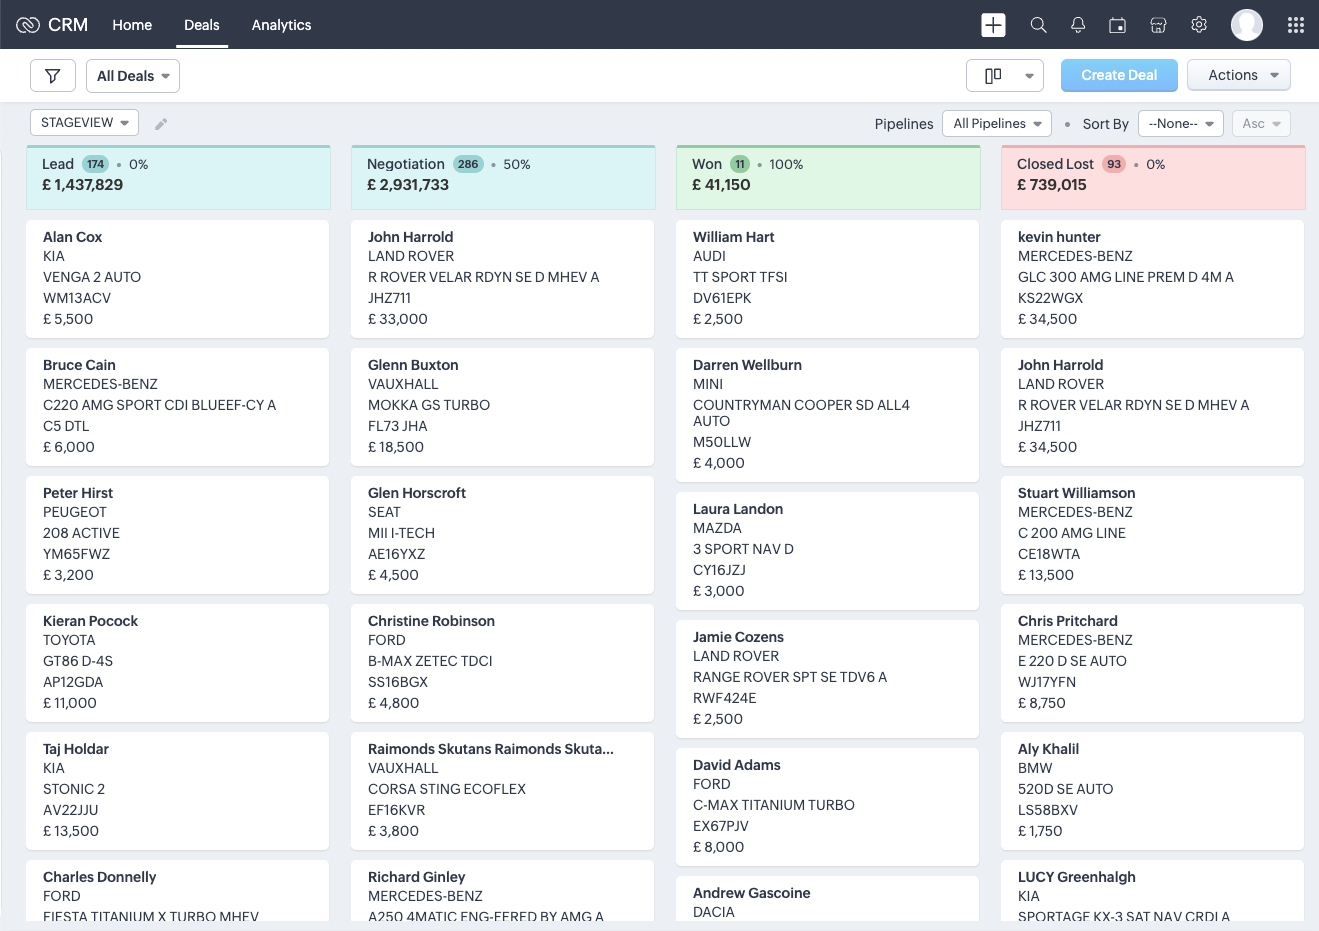Click the Won total £ 41,150

coord(721,185)
